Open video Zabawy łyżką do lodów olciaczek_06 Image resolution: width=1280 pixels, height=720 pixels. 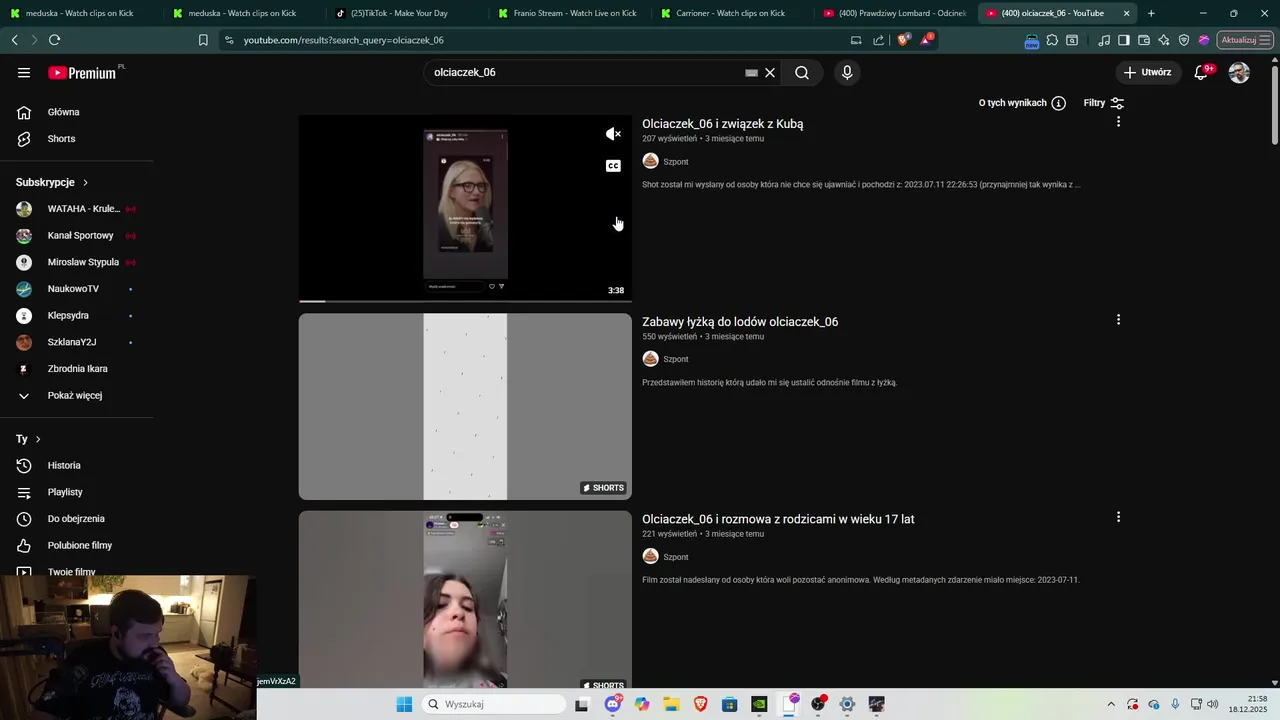pyautogui.click(x=740, y=322)
